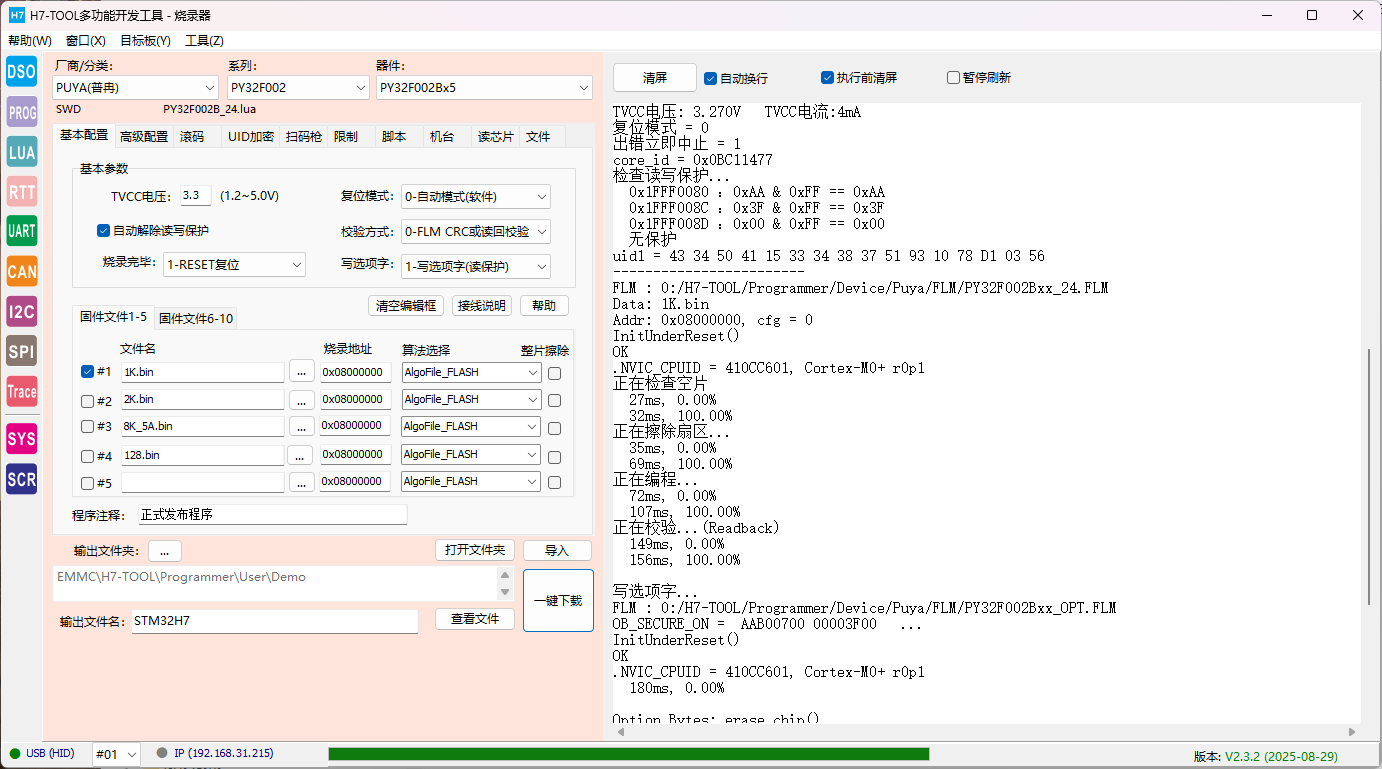Open the #01 device number dropdown
This screenshot has height=769, width=1382.
tap(116, 754)
